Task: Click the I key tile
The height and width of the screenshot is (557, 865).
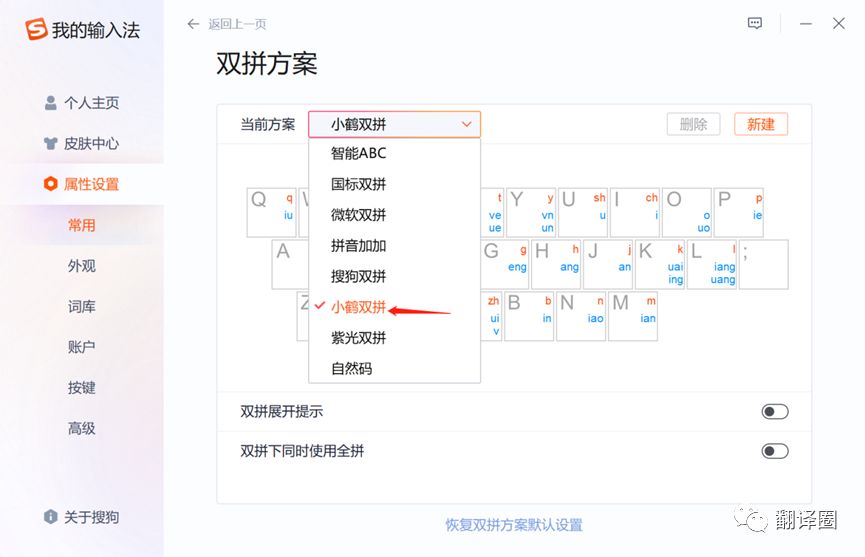Action: point(635,212)
